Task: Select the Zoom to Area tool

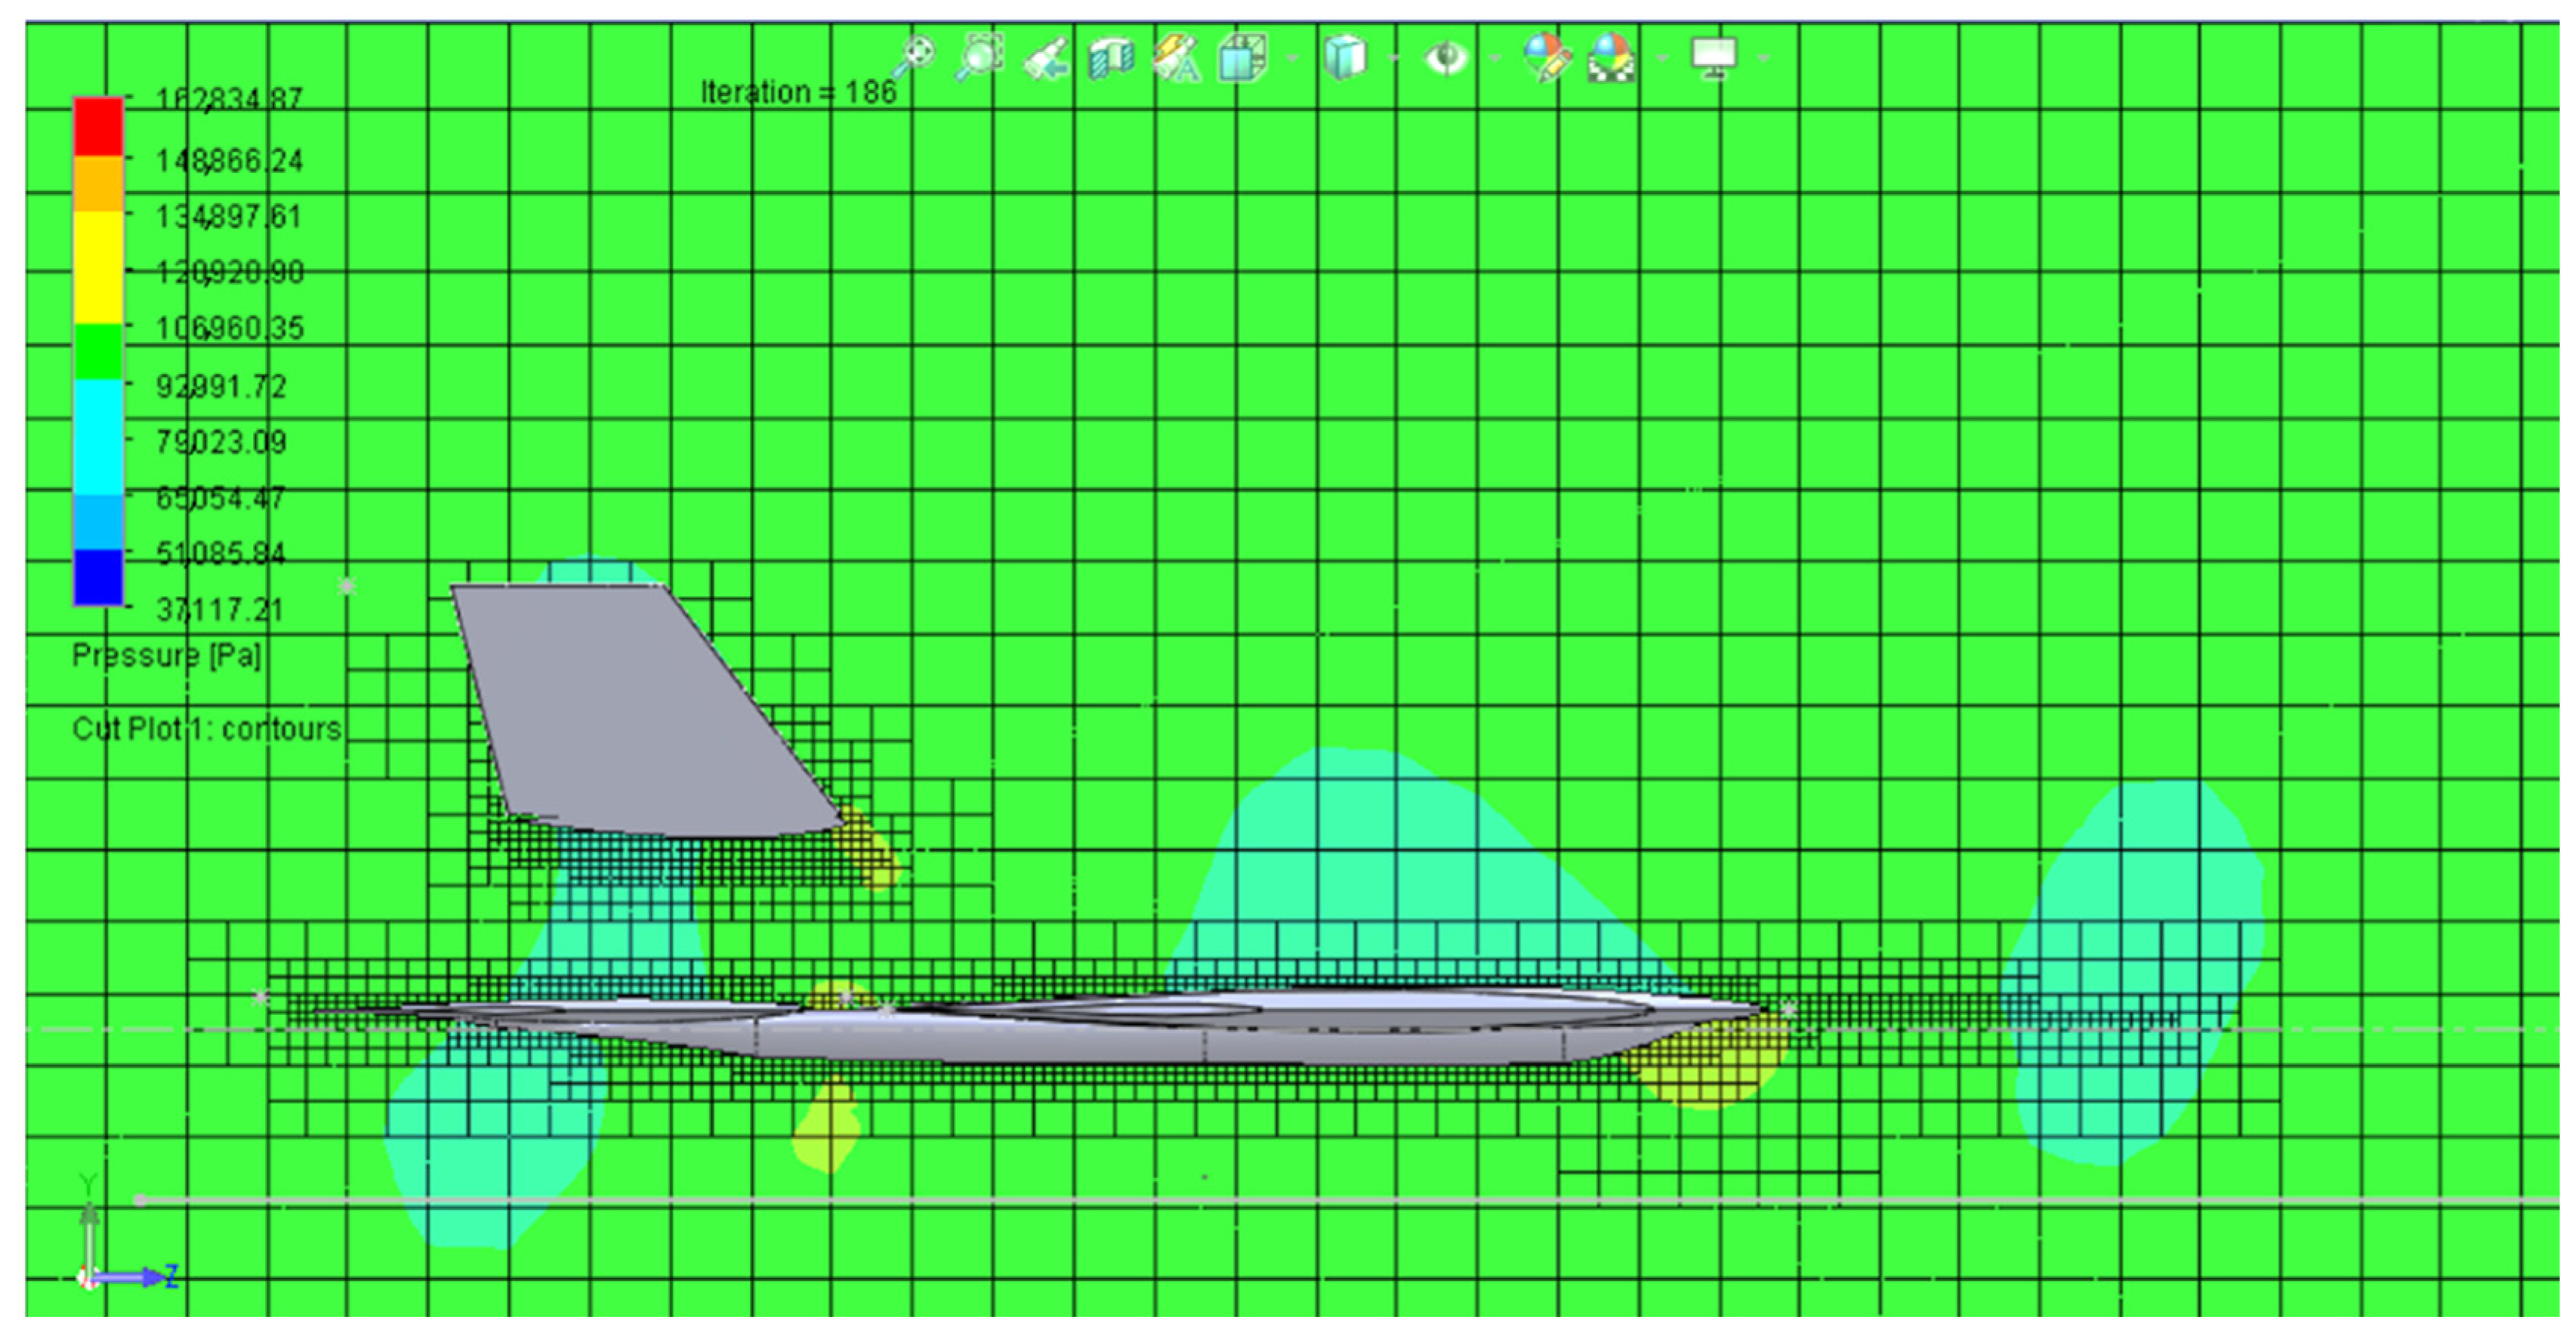Action: point(980,56)
